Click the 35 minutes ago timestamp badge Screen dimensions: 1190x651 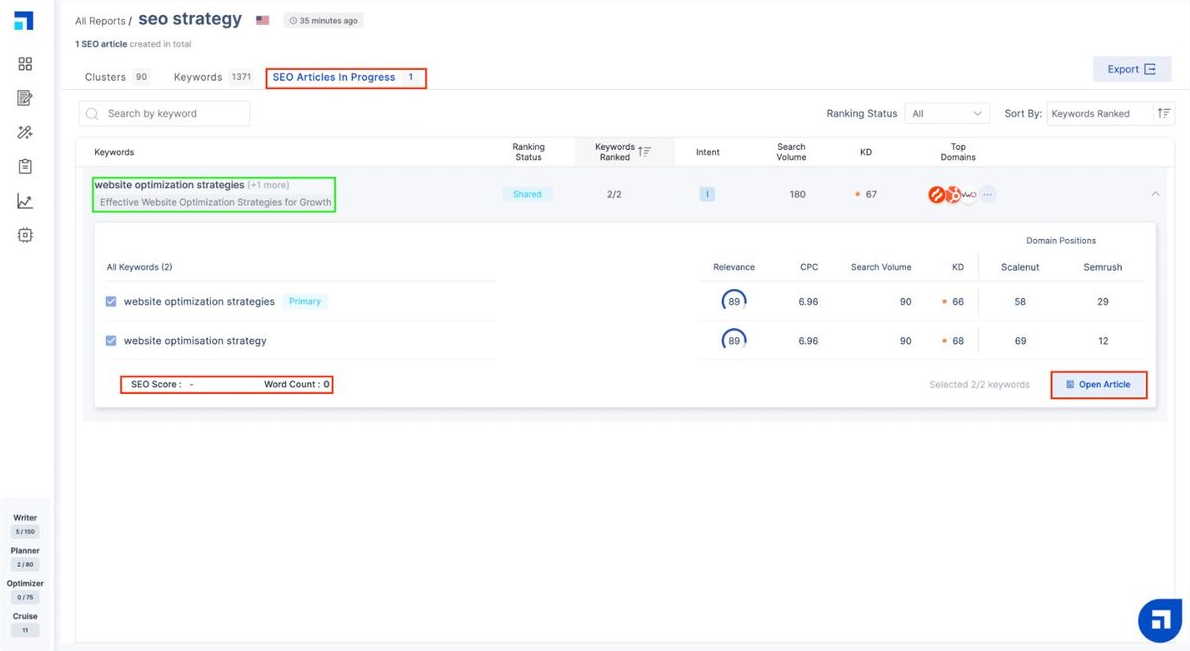pyautogui.click(x=323, y=20)
